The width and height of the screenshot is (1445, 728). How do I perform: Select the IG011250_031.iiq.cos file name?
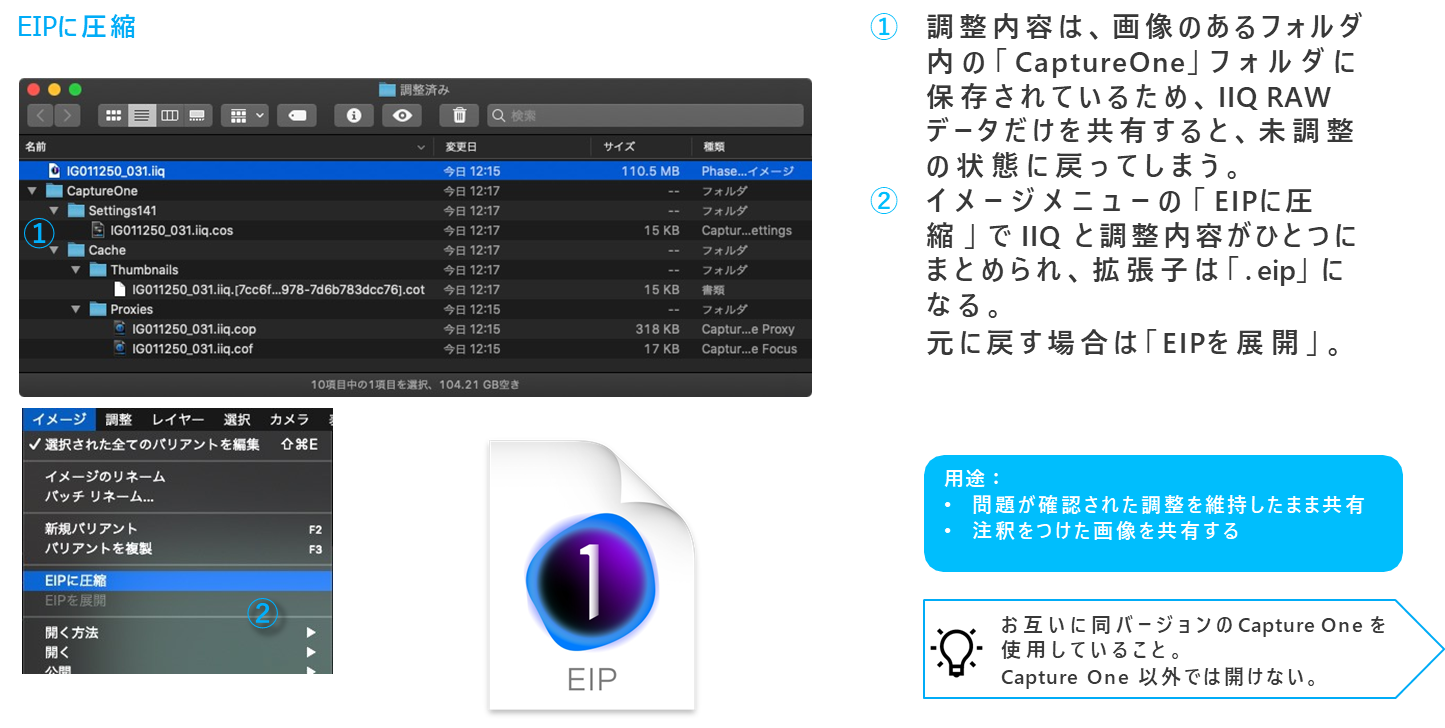click(172, 230)
